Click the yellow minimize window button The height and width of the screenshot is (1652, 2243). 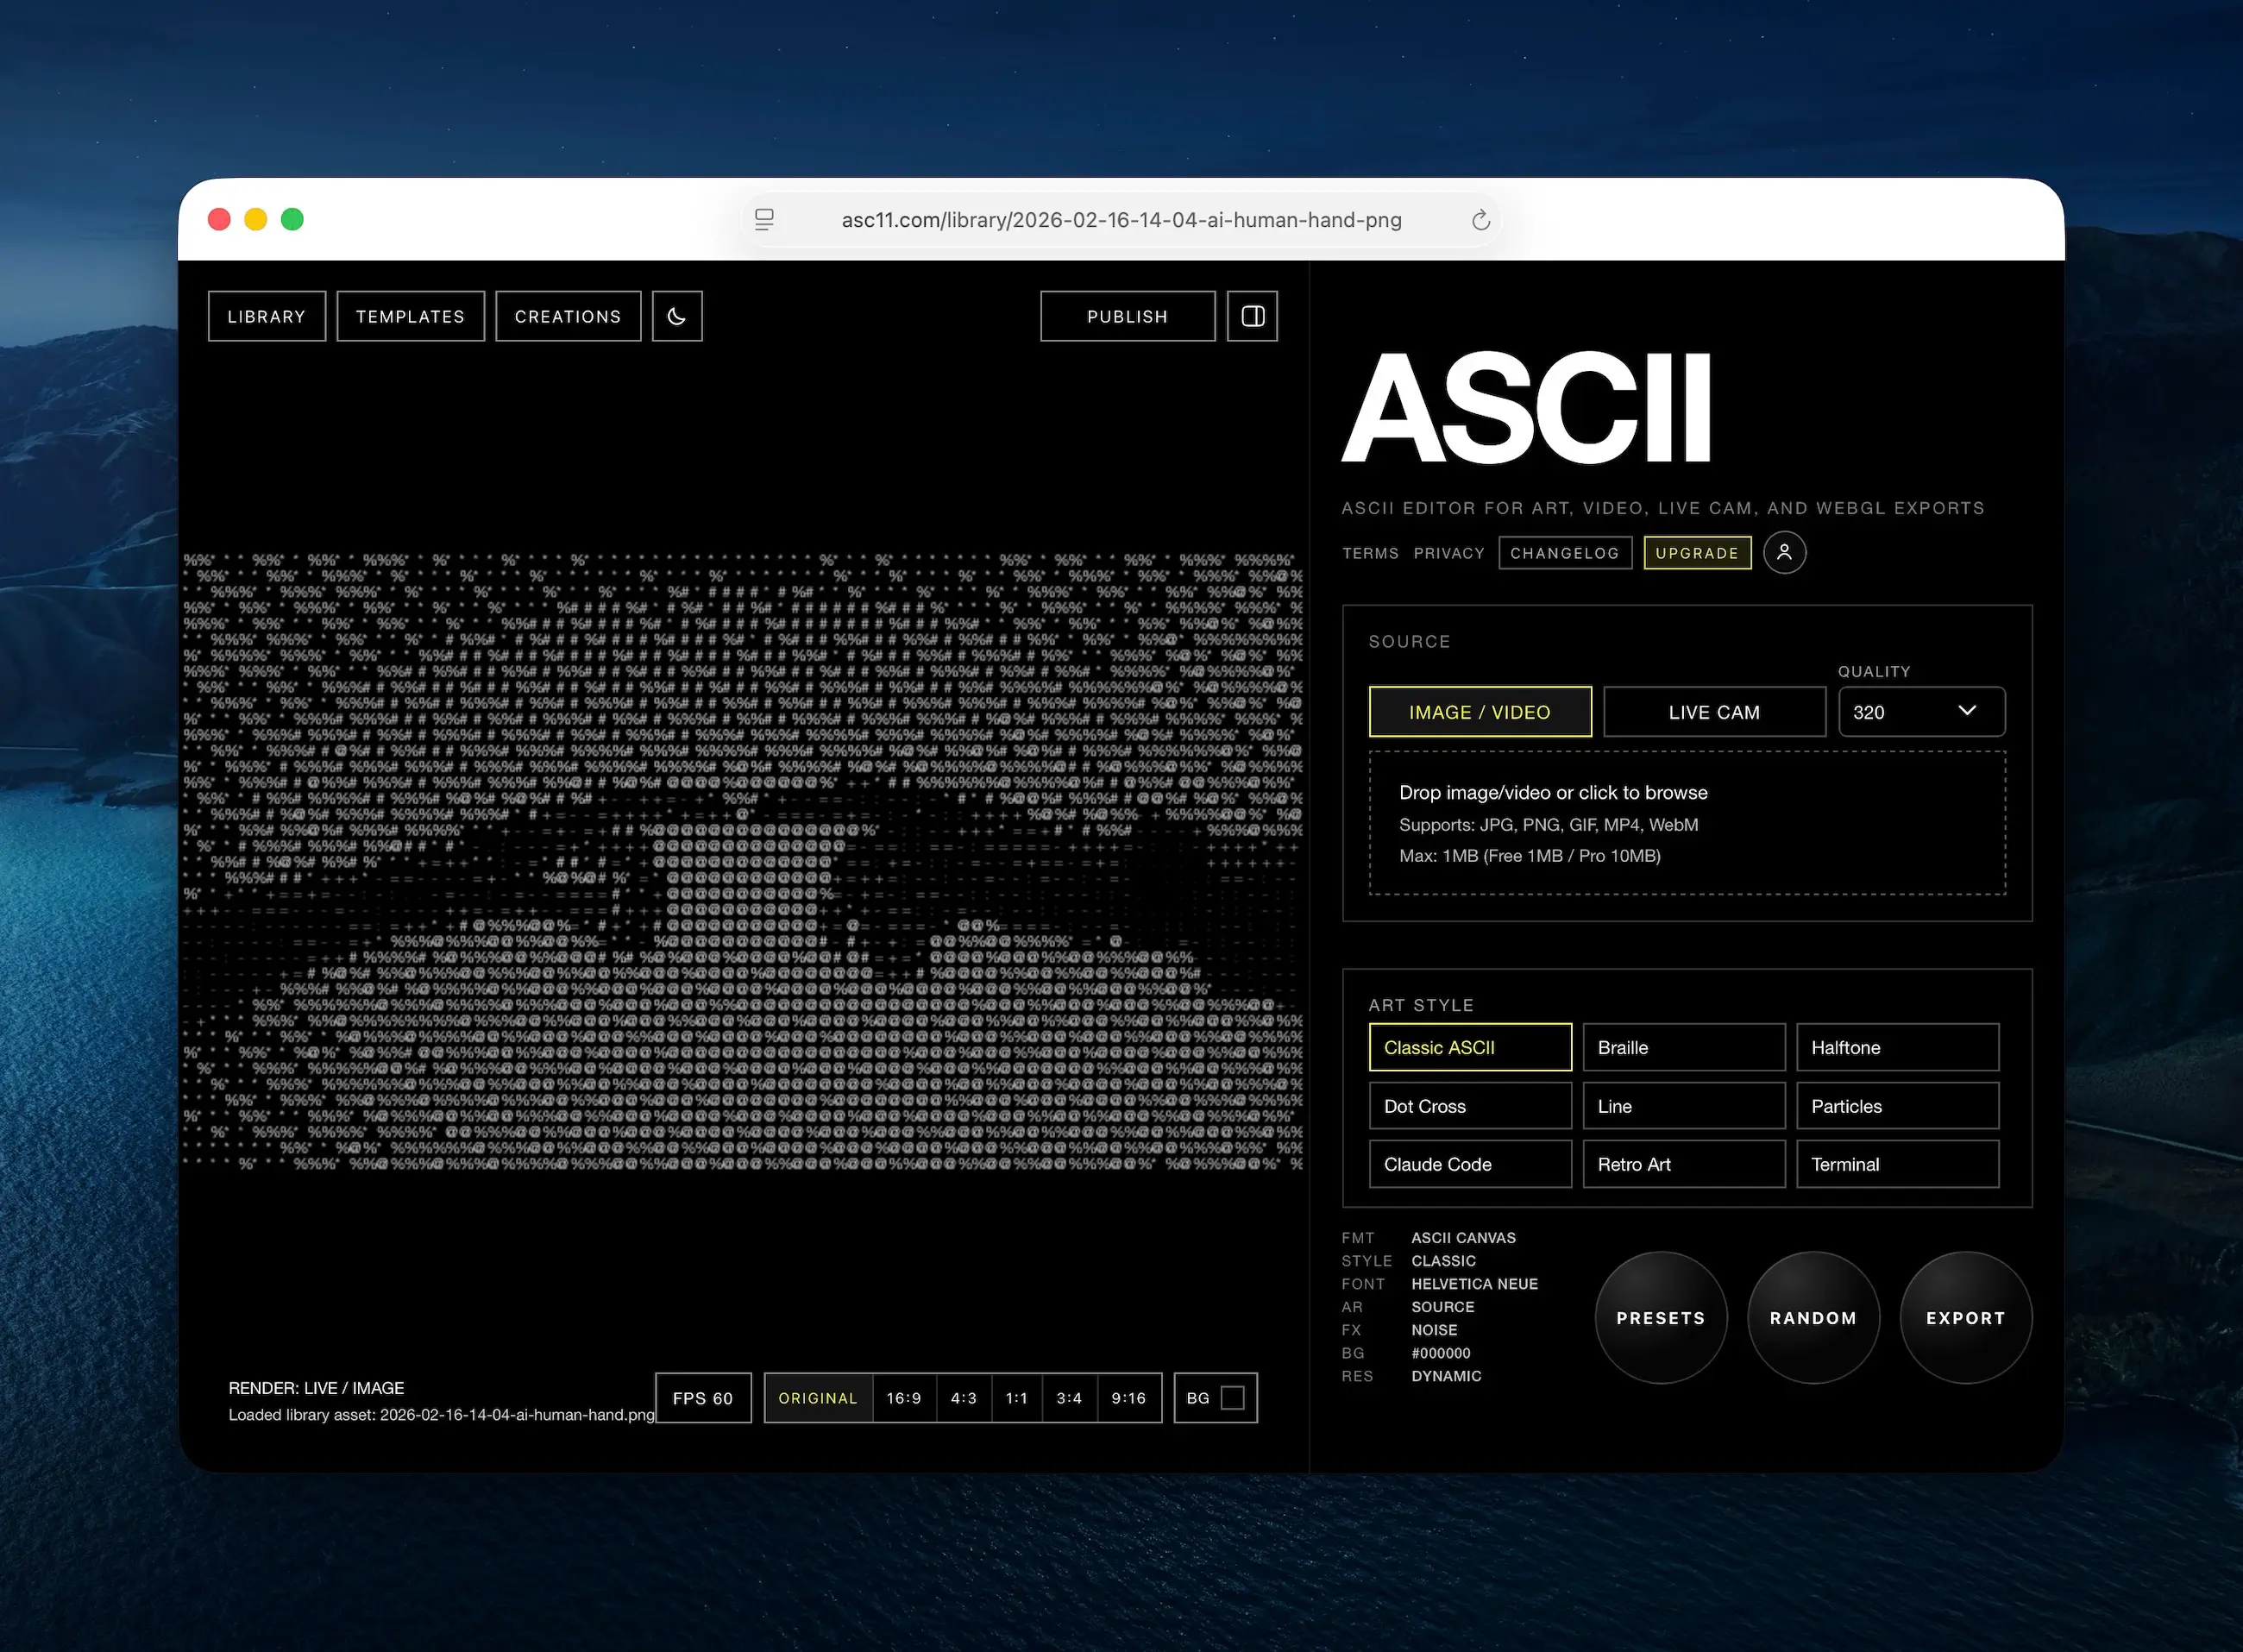coord(256,219)
